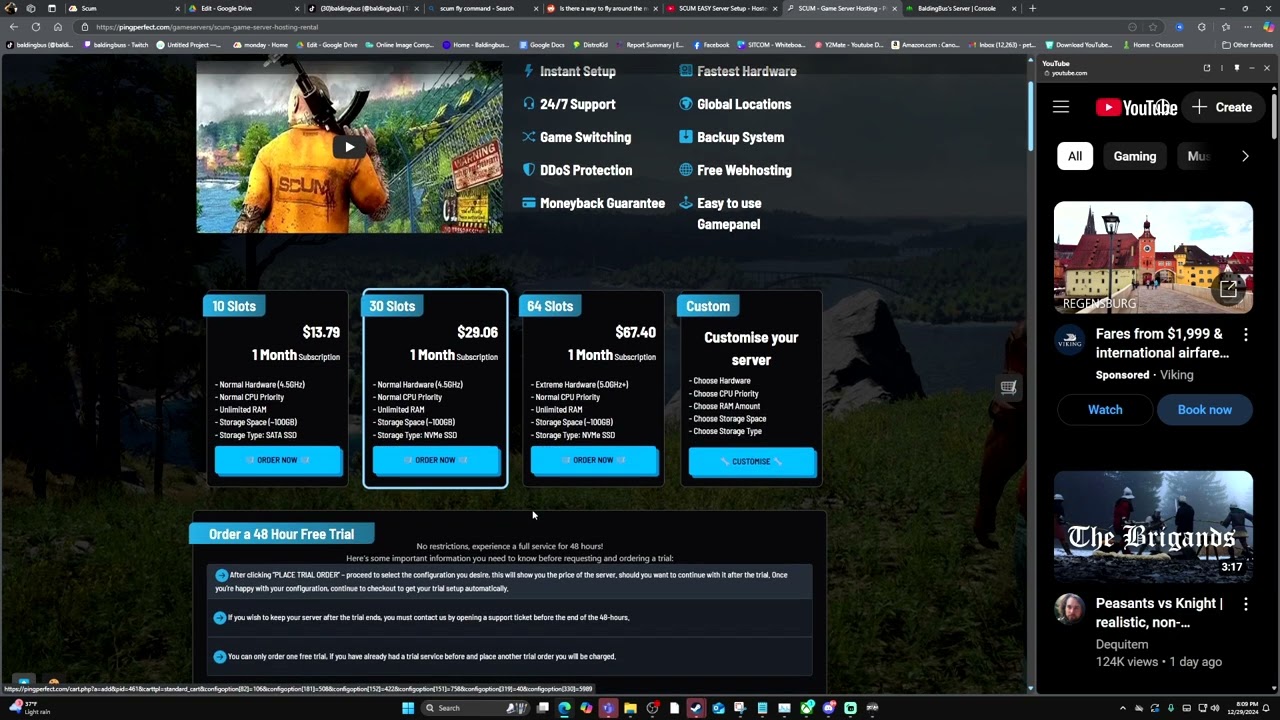Open options for the Viking sponsored ad
This screenshot has width=1280, height=720.
(x=1246, y=334)
